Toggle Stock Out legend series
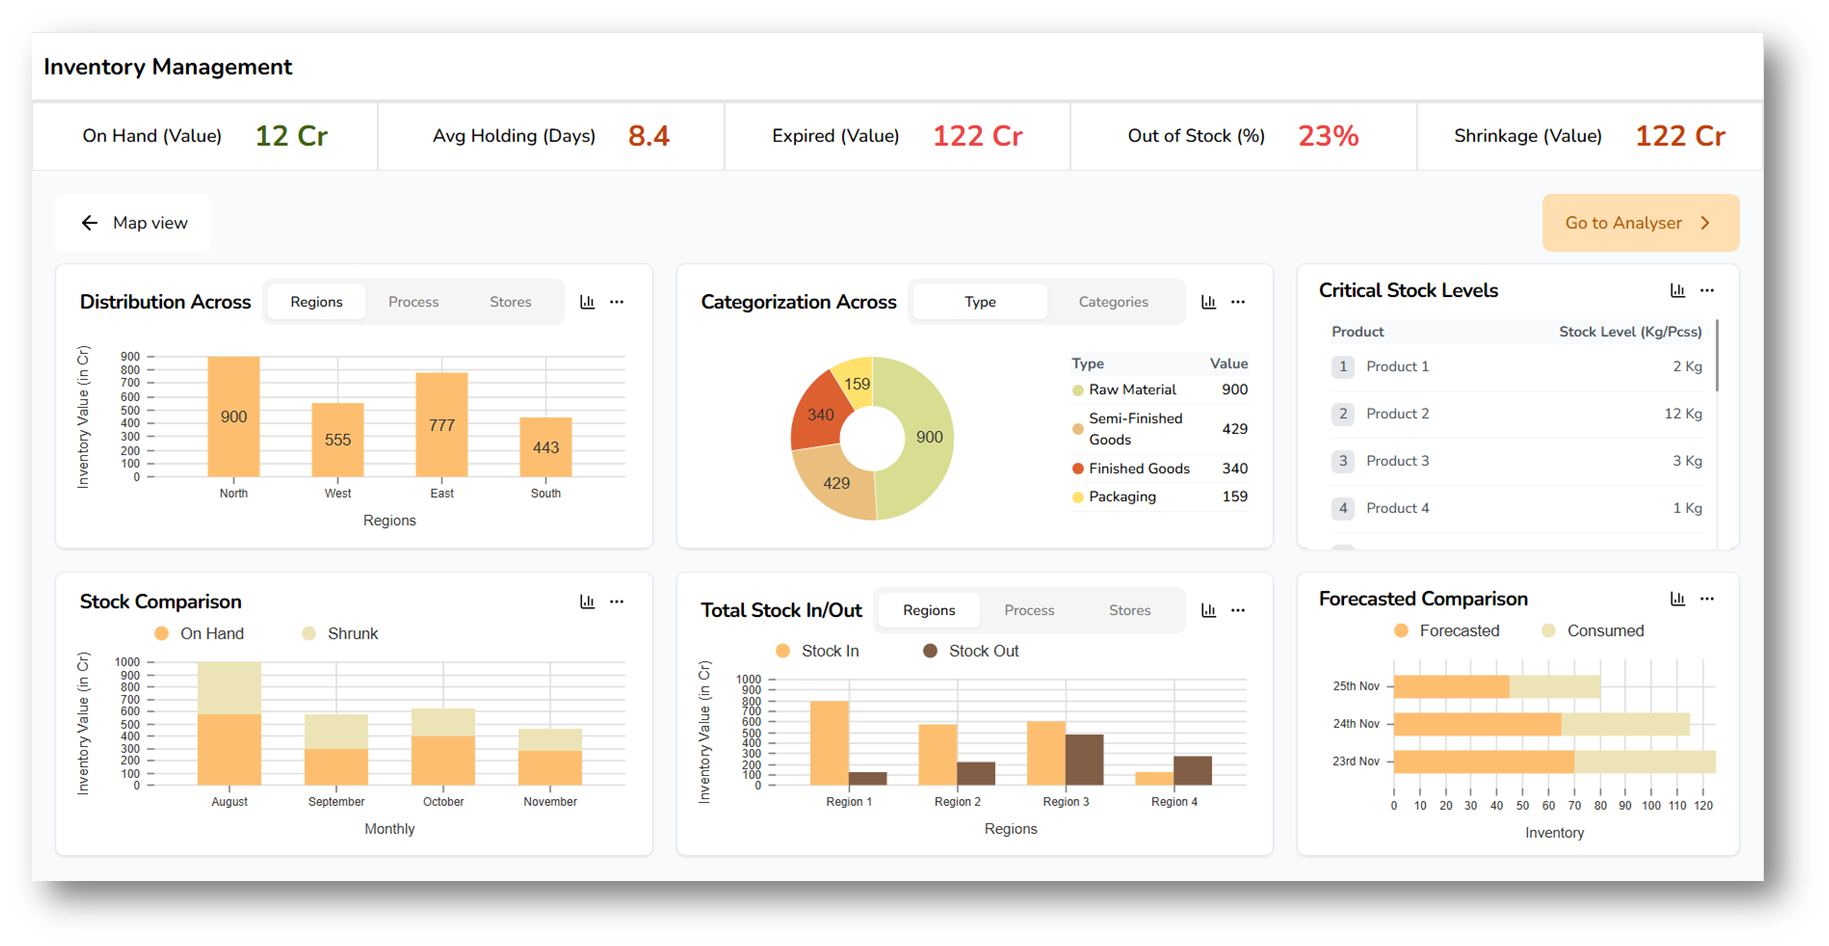 970,651
